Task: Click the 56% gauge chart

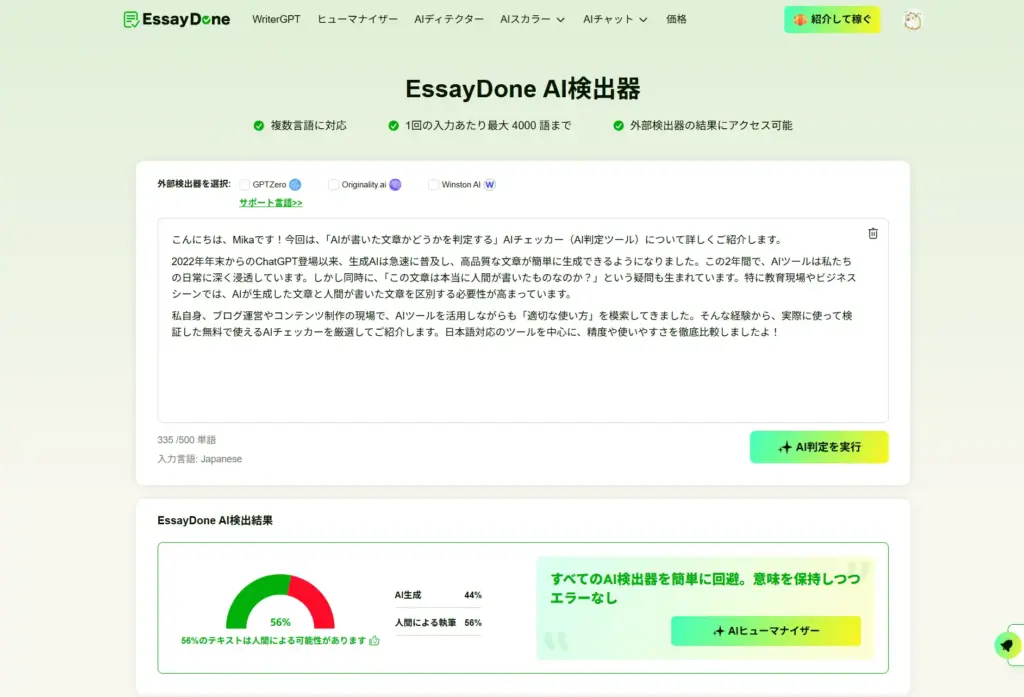Action: [280, 601]
